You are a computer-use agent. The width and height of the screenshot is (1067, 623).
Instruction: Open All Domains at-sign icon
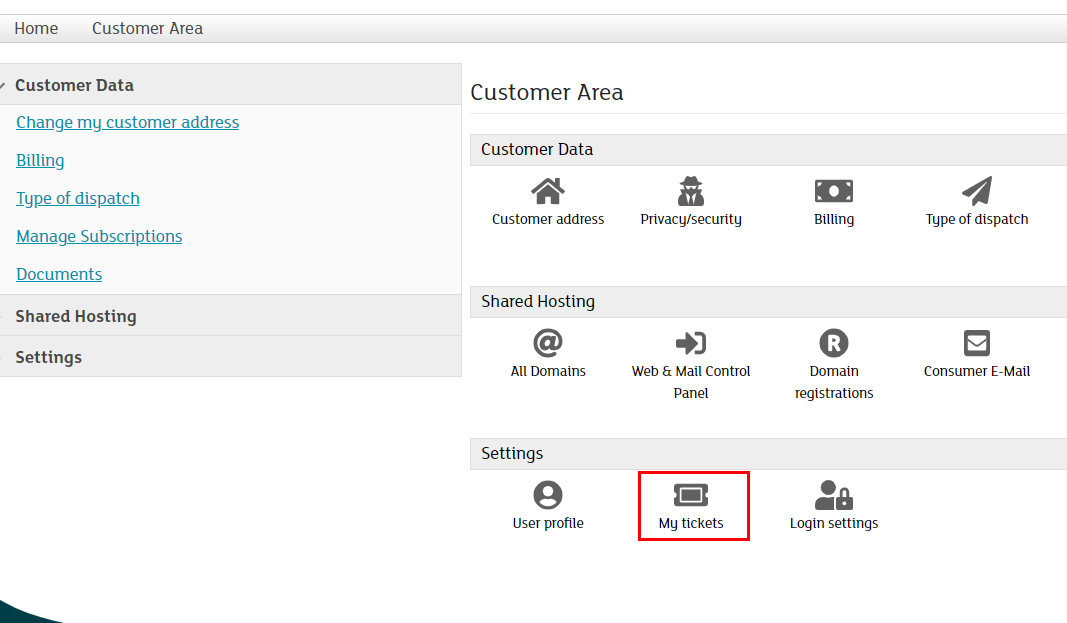tap(548, 343)
